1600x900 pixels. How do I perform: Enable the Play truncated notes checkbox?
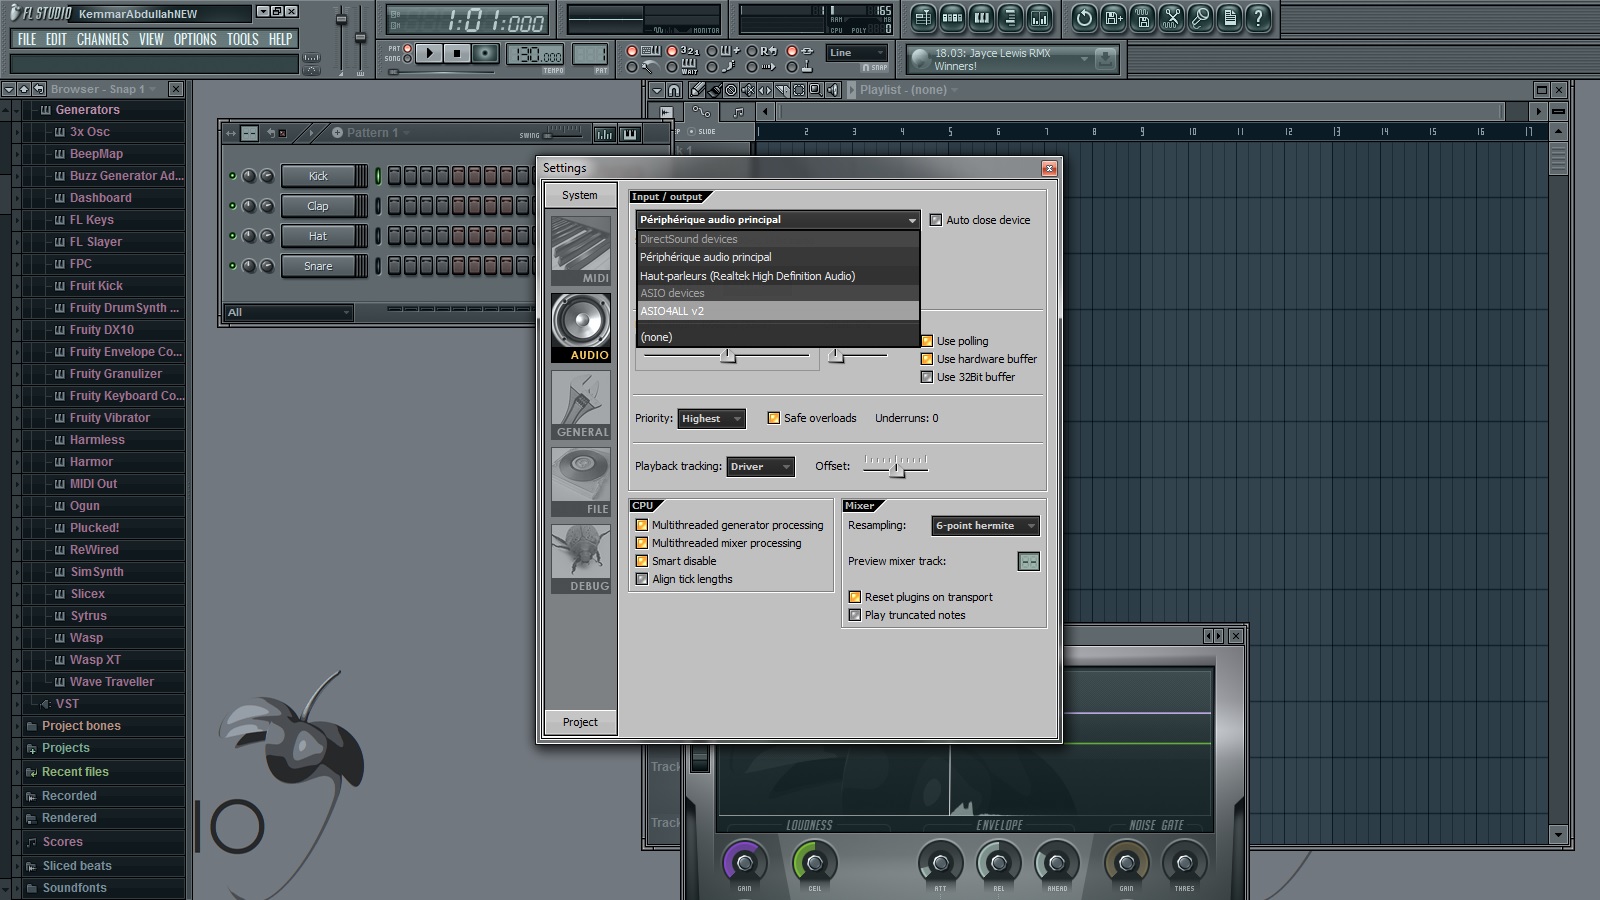point(855,615)
